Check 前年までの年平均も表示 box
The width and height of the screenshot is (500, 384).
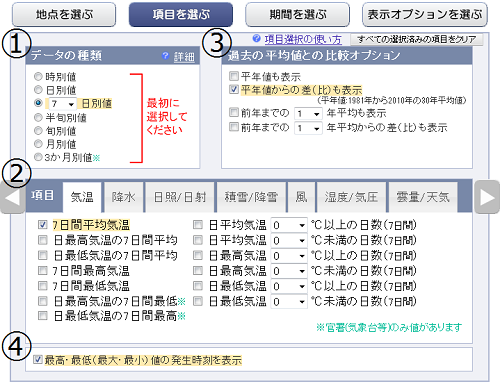click(x=234, y=112)
